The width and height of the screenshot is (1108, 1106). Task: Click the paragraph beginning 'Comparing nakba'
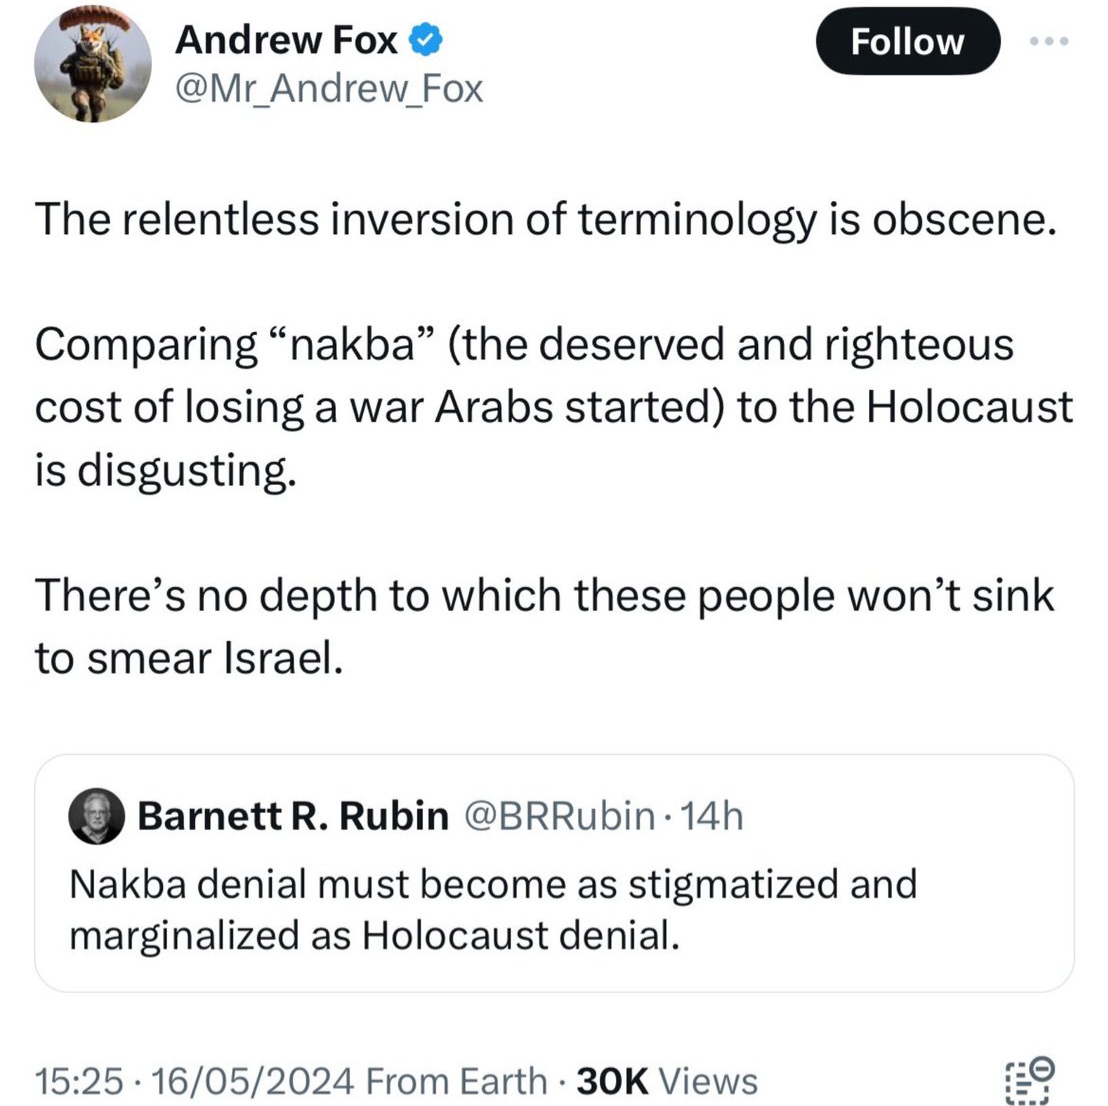click(554, 407)
